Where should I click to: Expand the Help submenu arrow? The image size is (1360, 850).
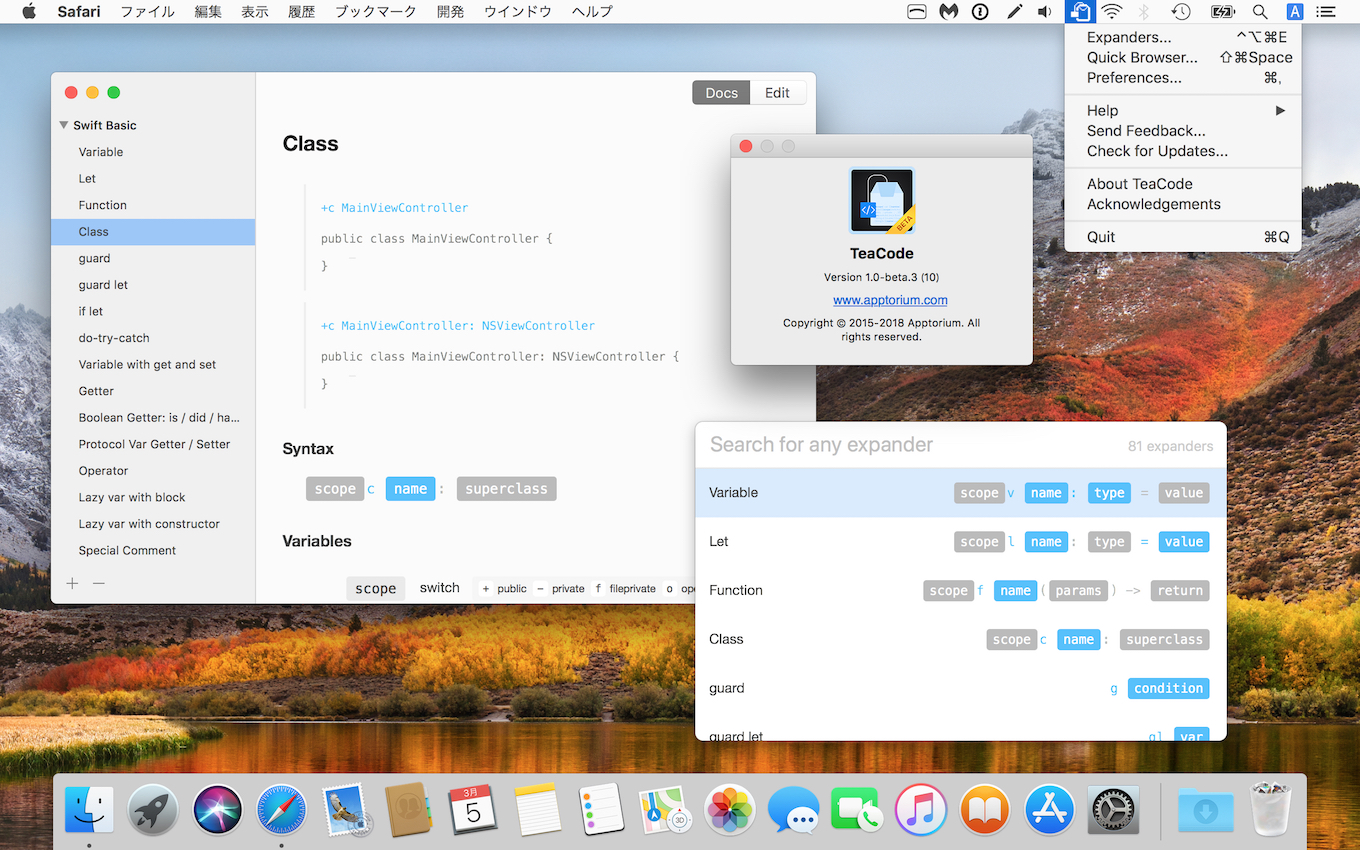1280,110
